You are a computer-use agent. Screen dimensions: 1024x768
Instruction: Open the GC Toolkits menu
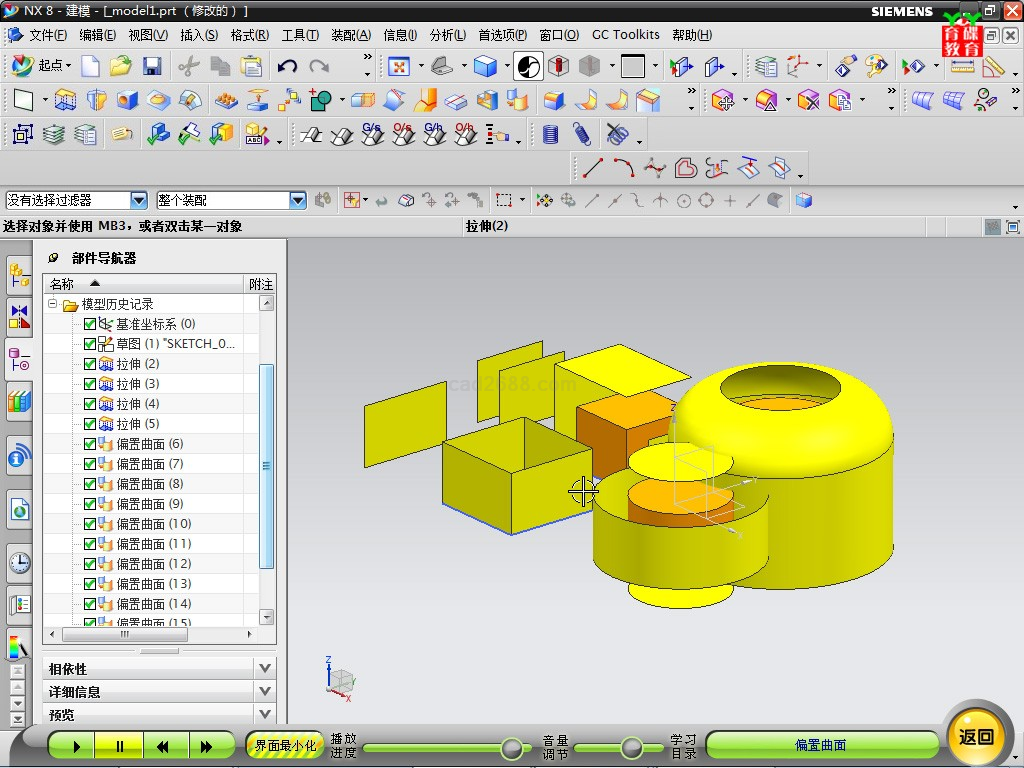point(625,35)
